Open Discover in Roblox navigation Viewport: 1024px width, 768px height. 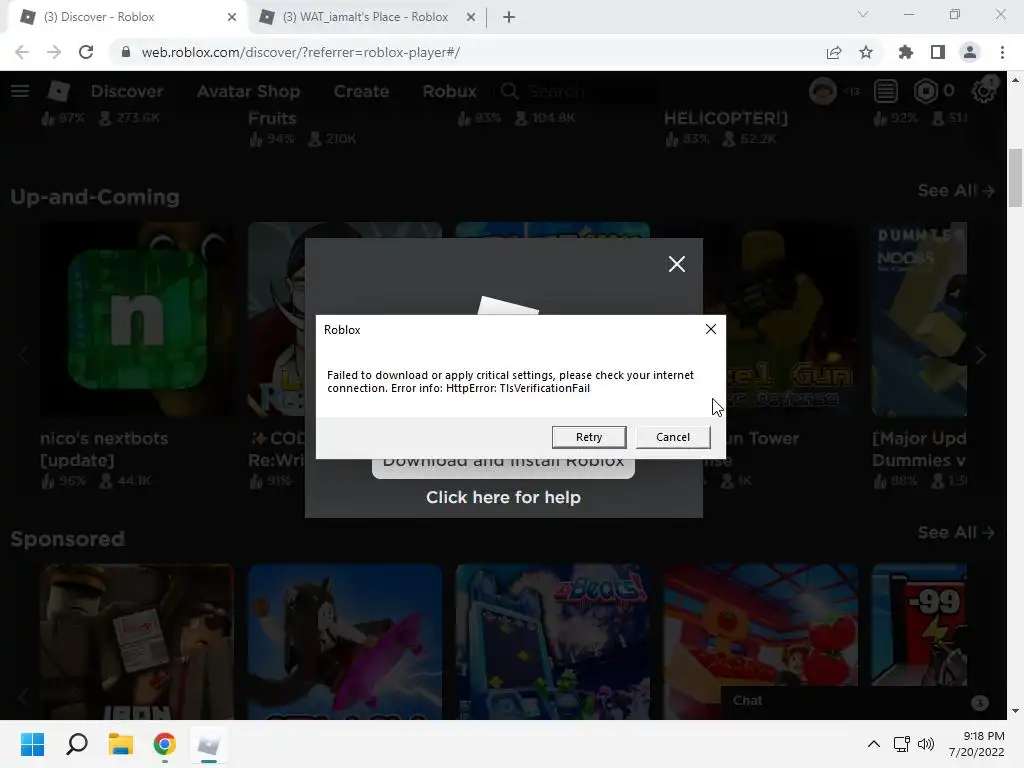point(127,91)
